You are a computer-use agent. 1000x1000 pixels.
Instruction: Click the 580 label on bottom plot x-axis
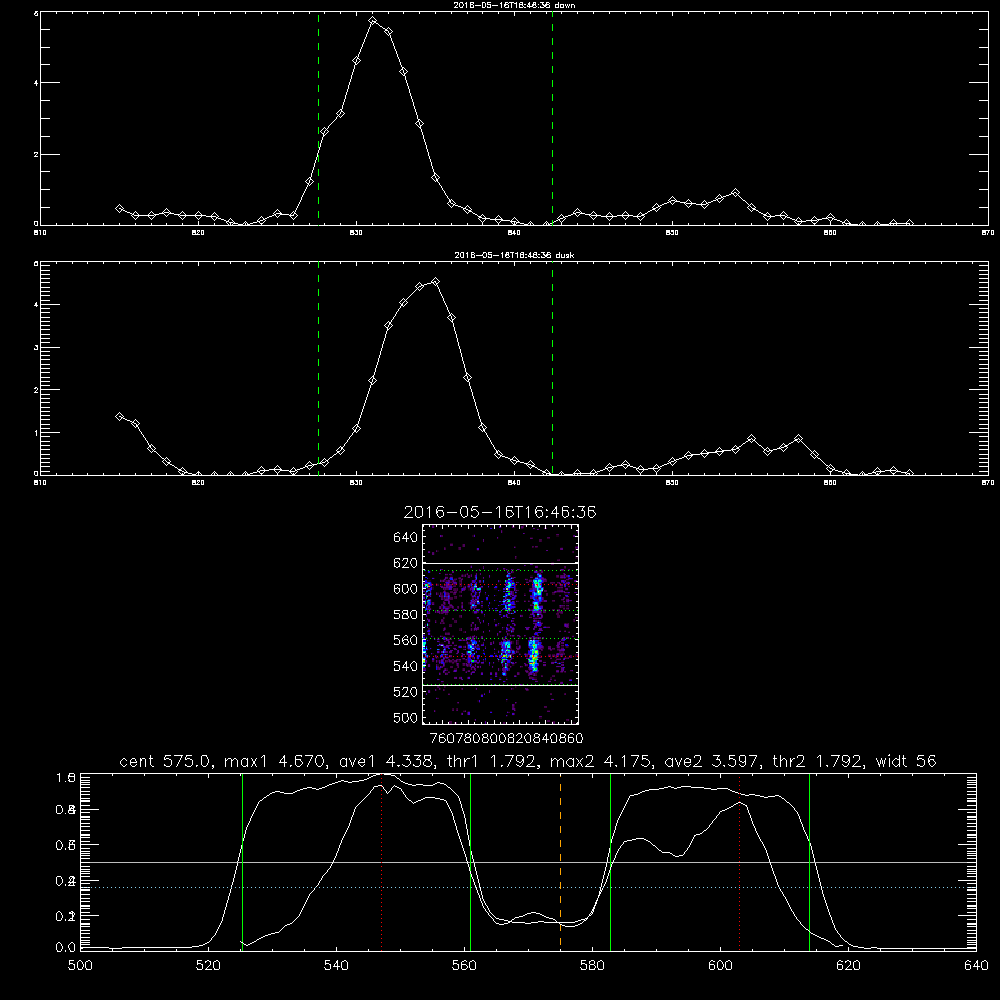[592, 966]
